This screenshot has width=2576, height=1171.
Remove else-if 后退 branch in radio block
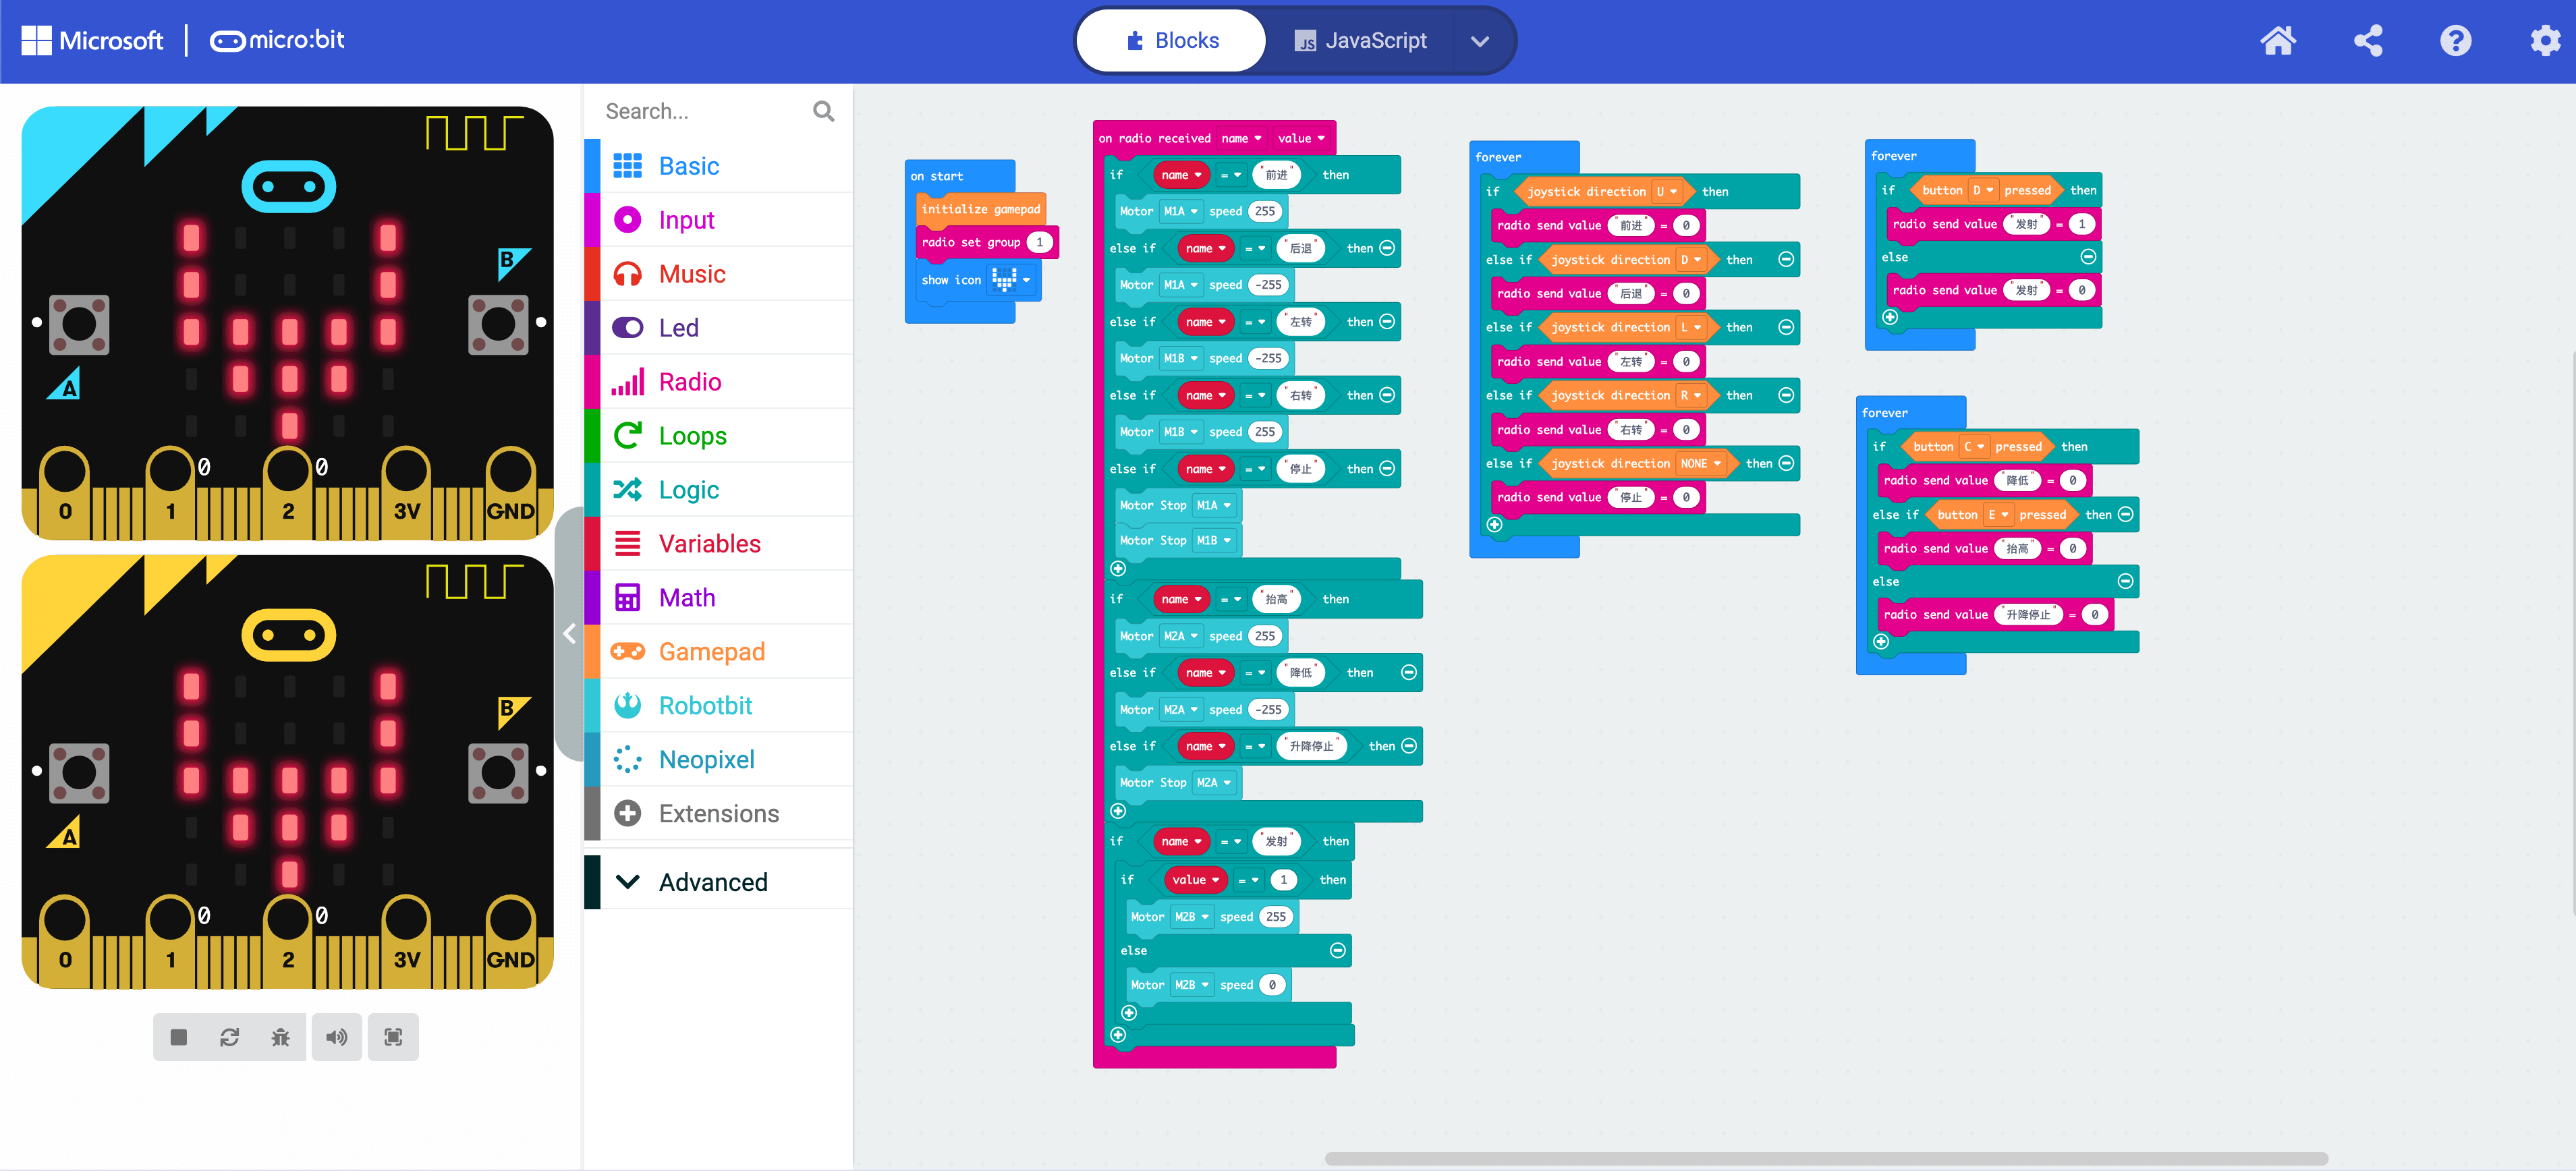pos(1387,248)
